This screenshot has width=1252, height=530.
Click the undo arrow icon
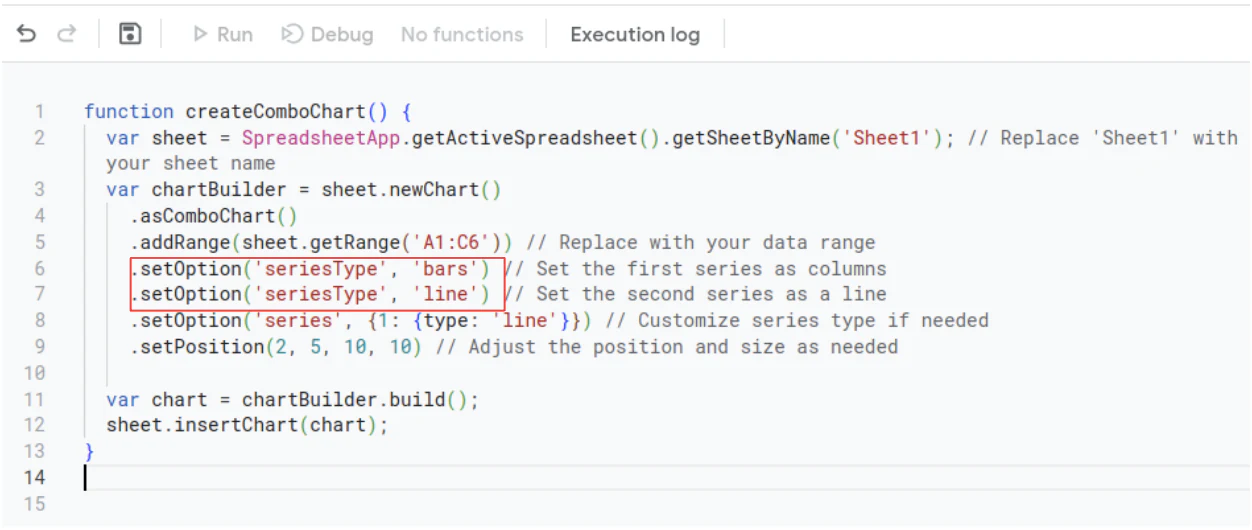click(x=27, y=34)
